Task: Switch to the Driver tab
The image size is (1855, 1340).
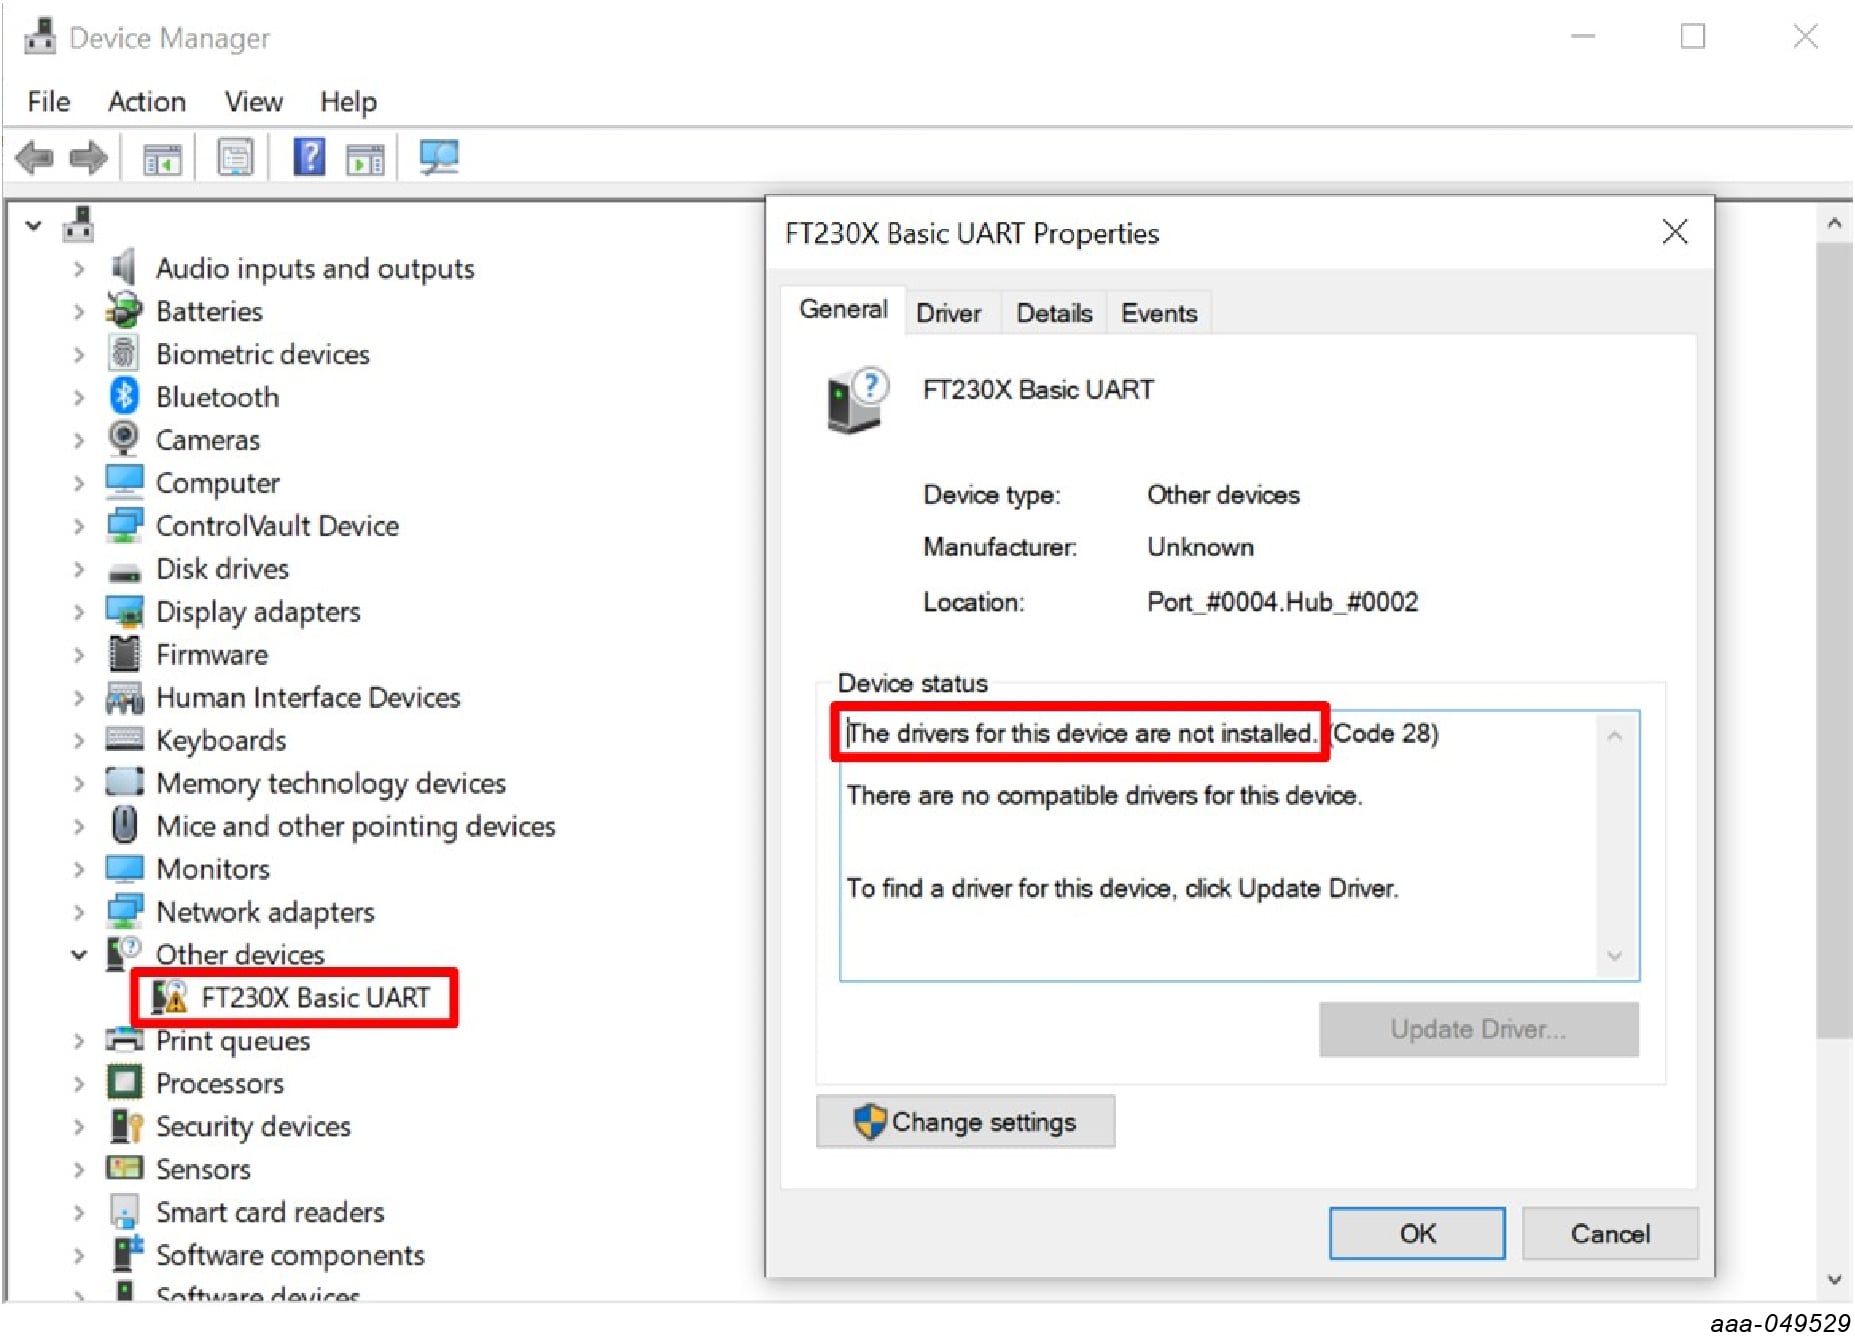Action: (x=948, y=313)
